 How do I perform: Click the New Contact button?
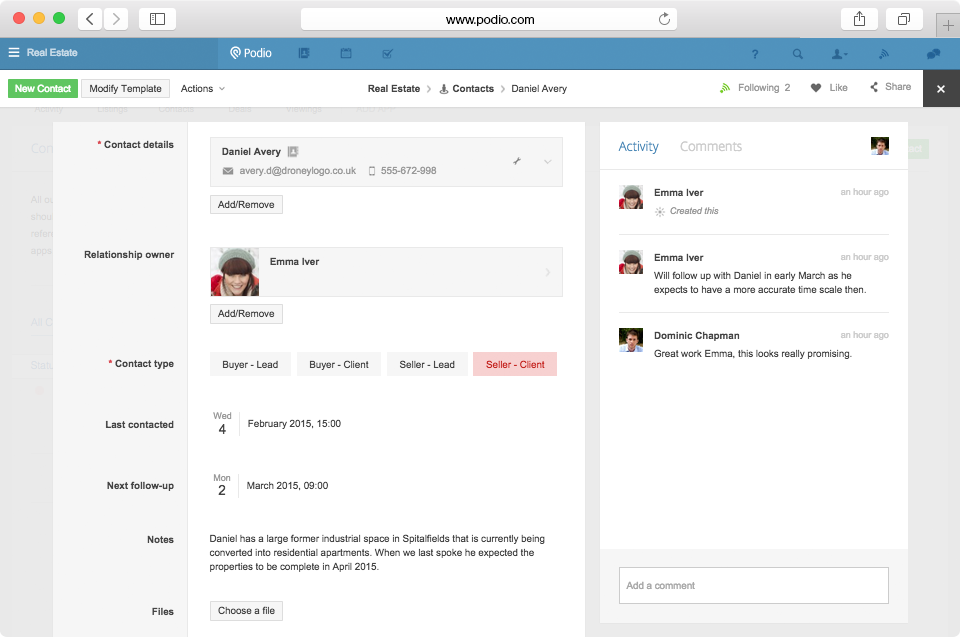(x=42, y=89)
